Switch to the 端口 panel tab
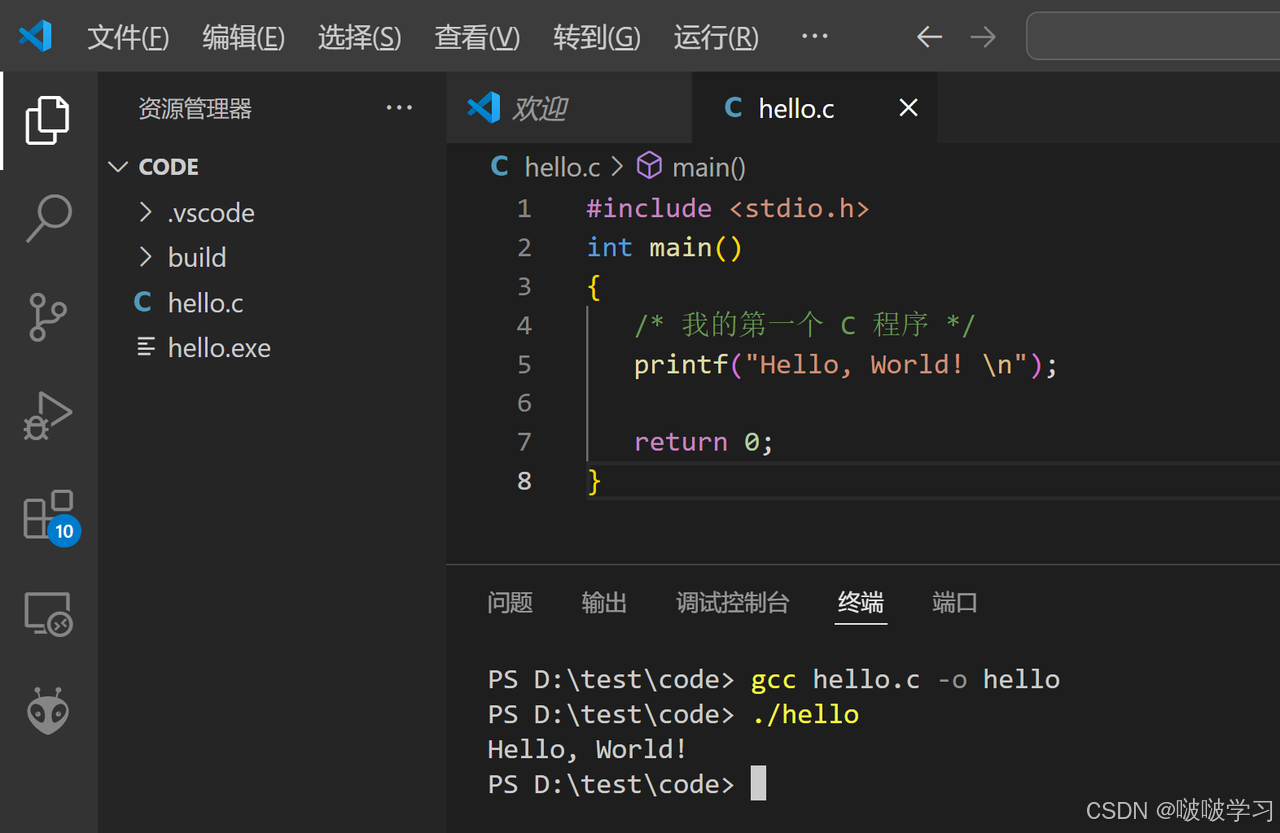Image resolution: width=1280 pixels, height=833 pixels. 955,602
